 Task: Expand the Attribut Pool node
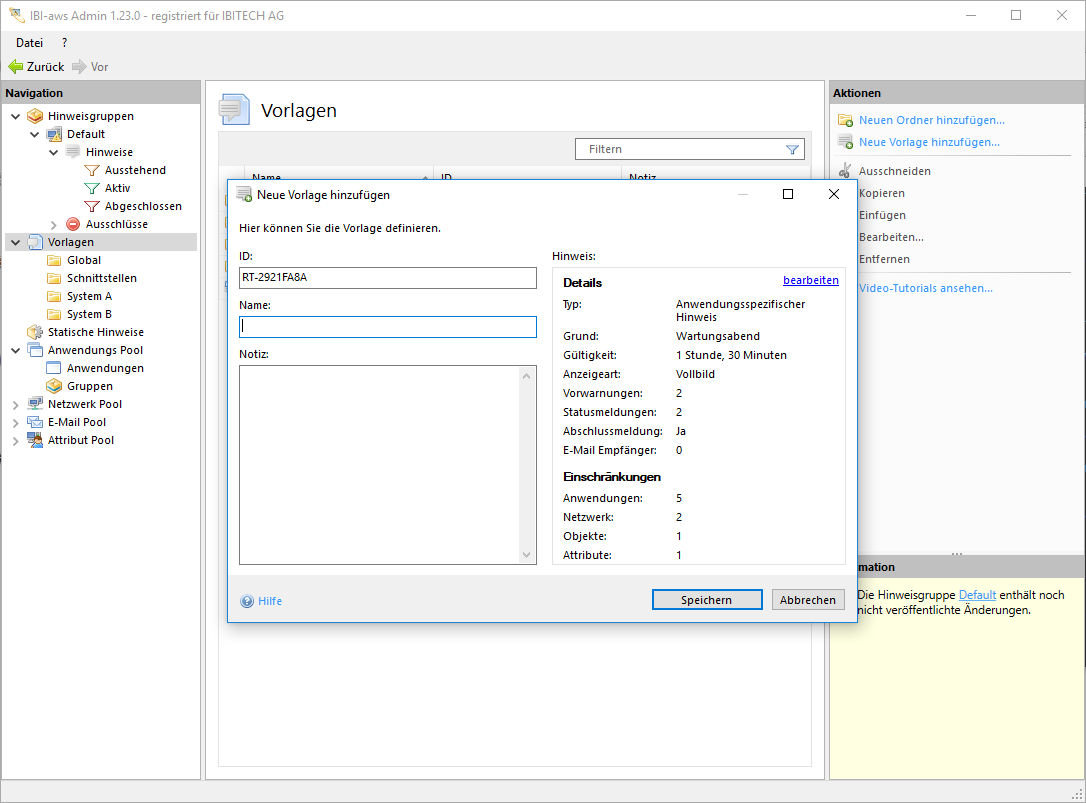click(15, 440)
